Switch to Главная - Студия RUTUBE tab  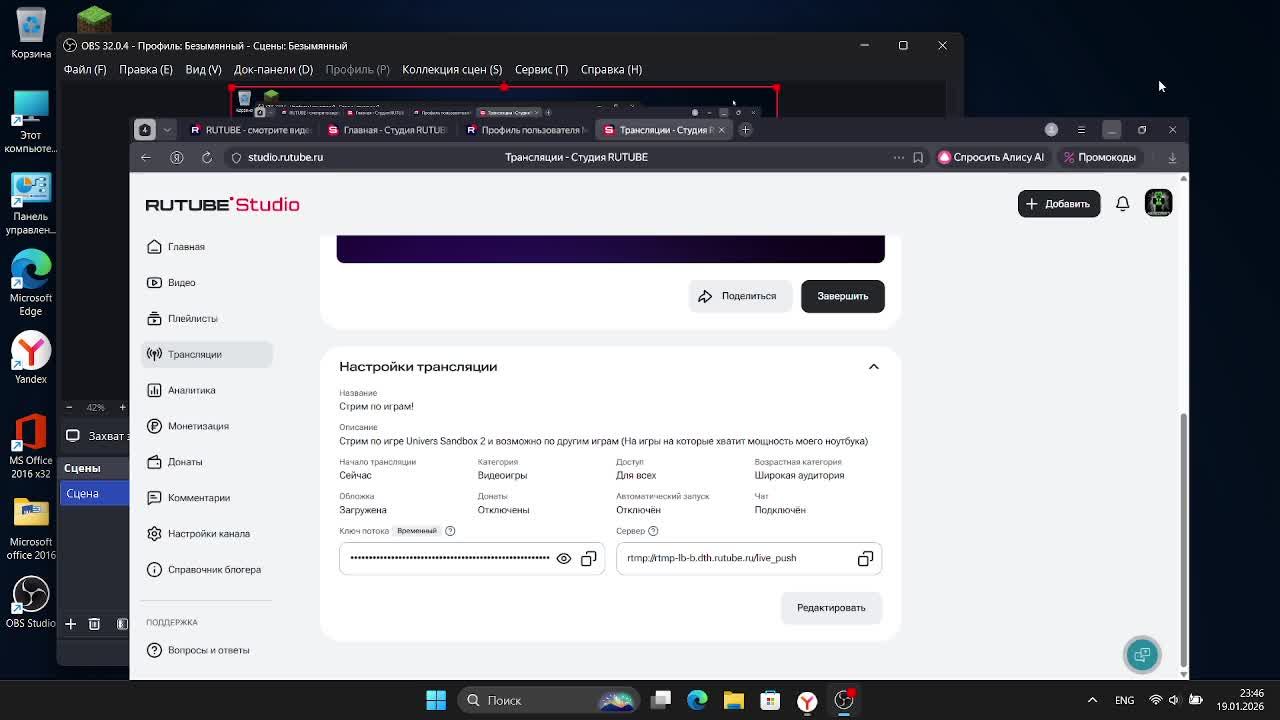[x=390, y=130]
